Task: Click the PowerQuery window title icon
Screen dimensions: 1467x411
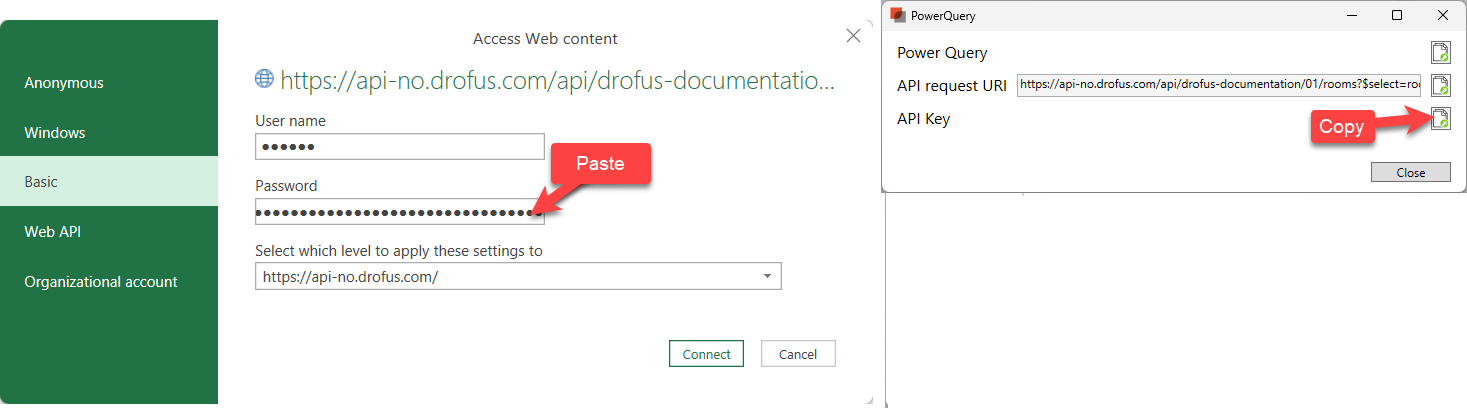Action: point(897,16)
